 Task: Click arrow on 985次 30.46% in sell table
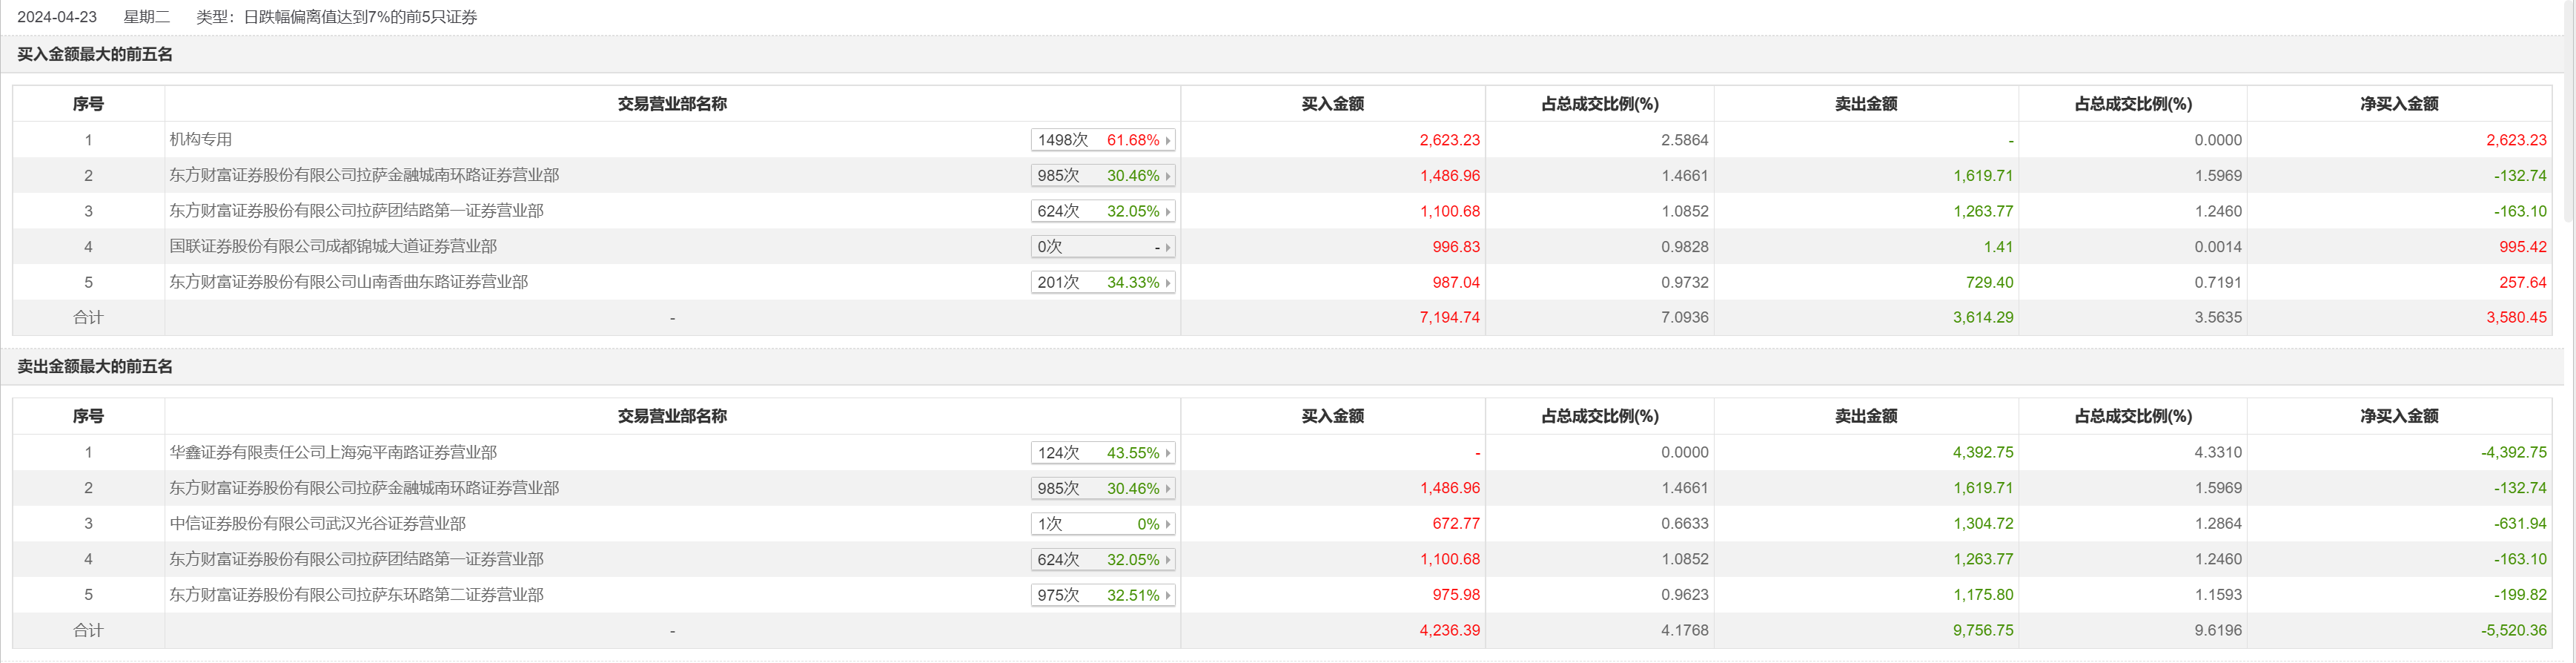[x=1167, y=489]
